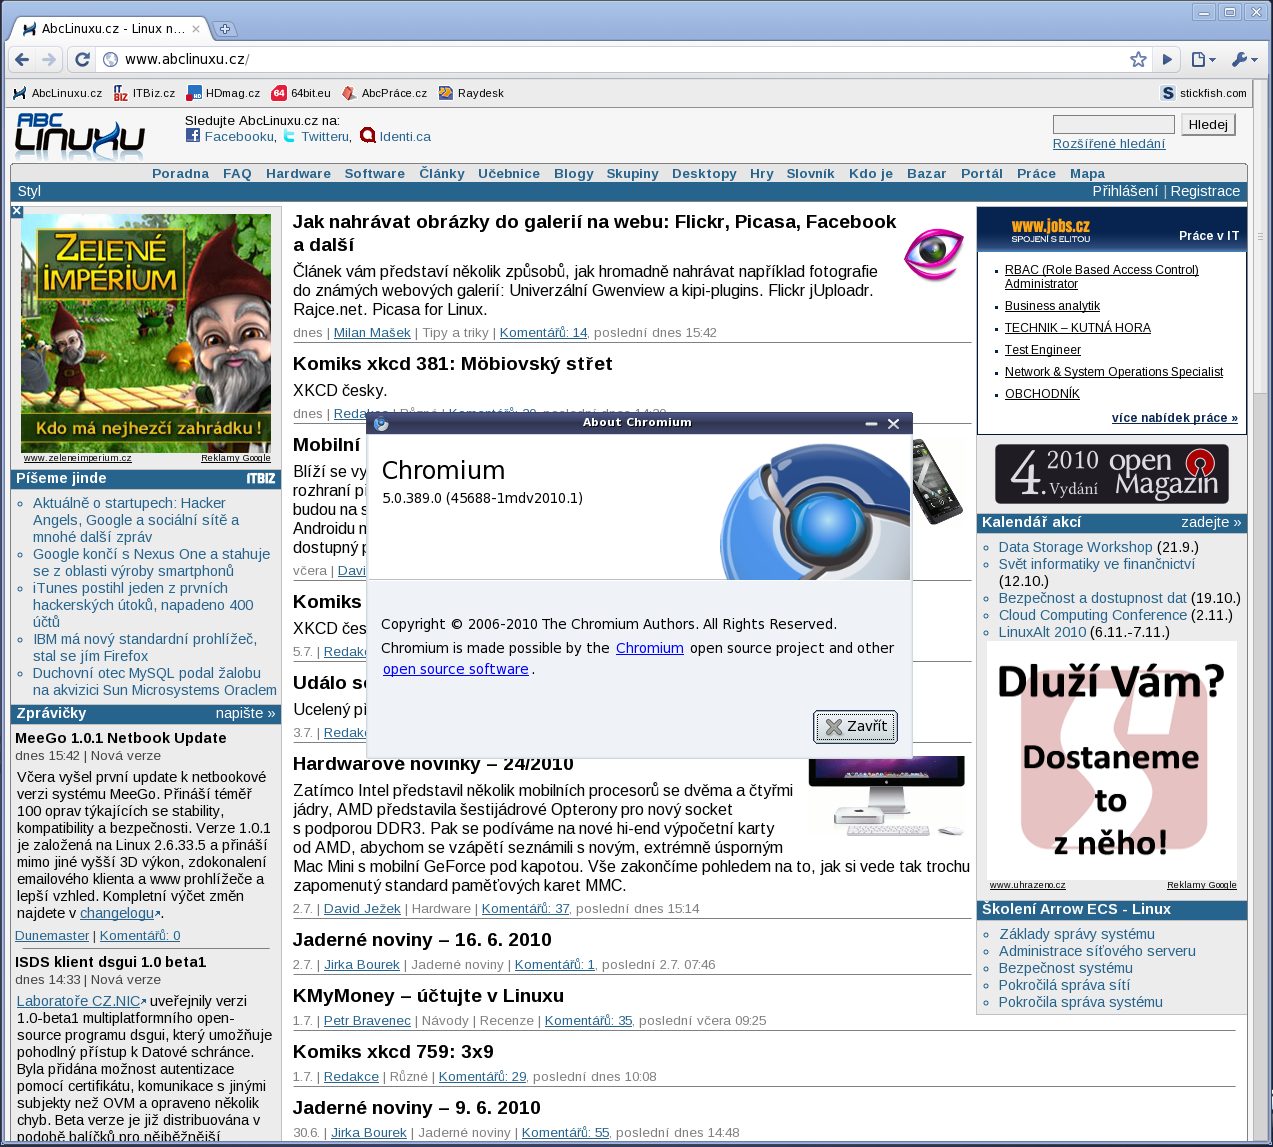Click the Zavřít button
Viewport: 1273px width, 1147px height.
pos(855,727)
